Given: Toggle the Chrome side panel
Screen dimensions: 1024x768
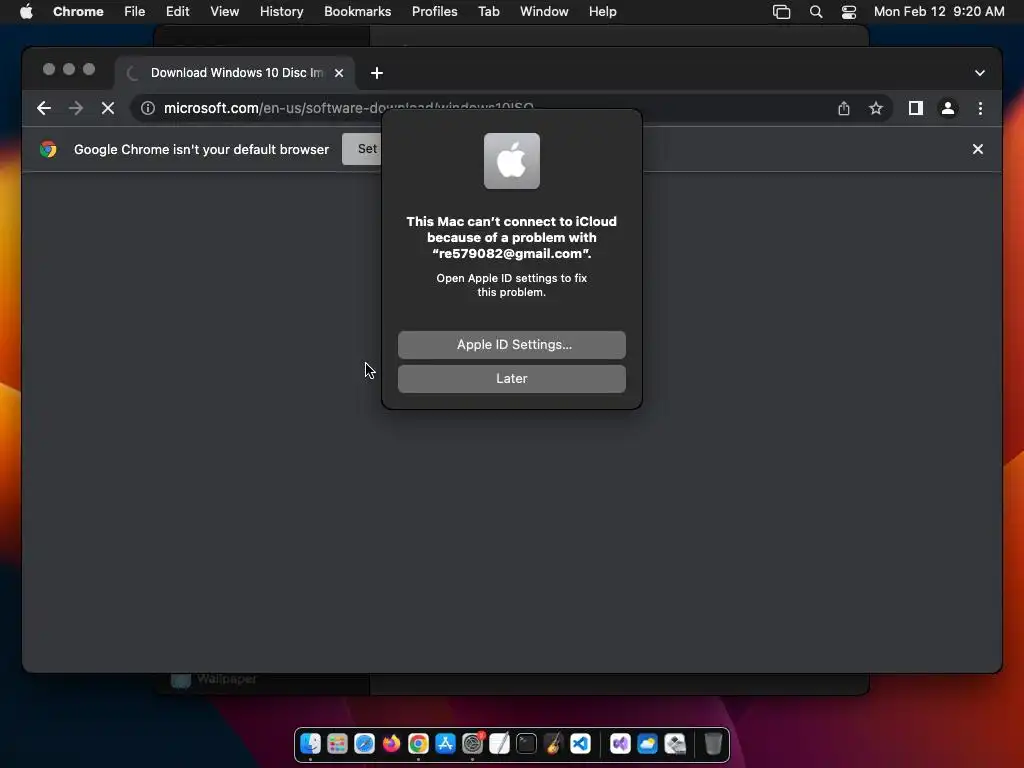Looking at the screenshot, I should coord(916,108).
